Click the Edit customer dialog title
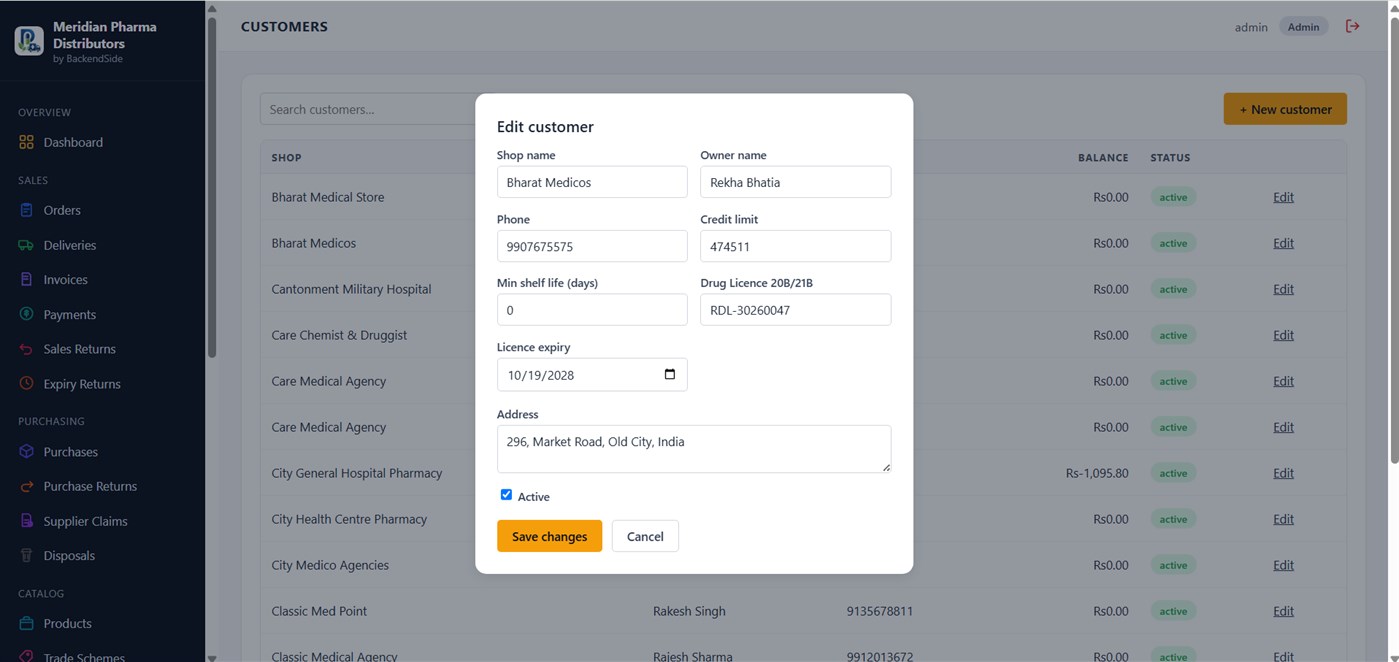The height and width of the screenshot is (662, 1399). pyautogui.click(x=545, y=127)
